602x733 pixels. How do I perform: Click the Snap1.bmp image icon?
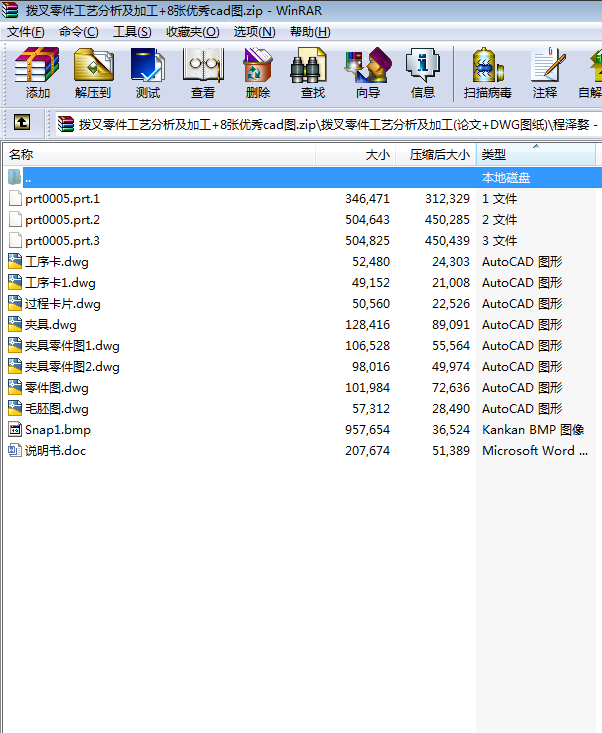[15, 429]
